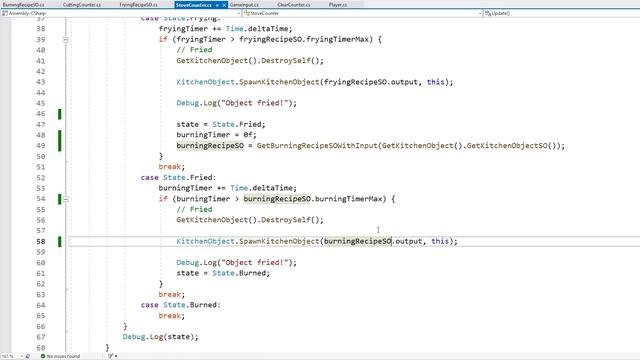Viewport: 640px width, 360px height.
Task: Click line number 49 in the margin
Action: click(40, 146)
